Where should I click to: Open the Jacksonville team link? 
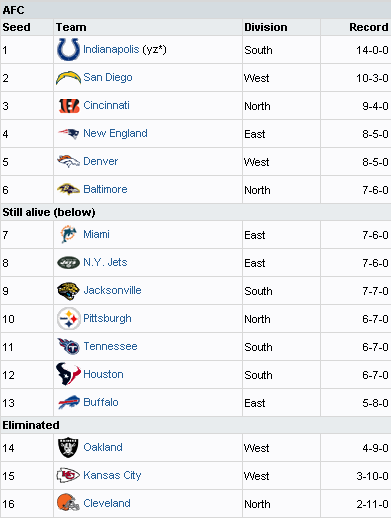tap(112, 290)
